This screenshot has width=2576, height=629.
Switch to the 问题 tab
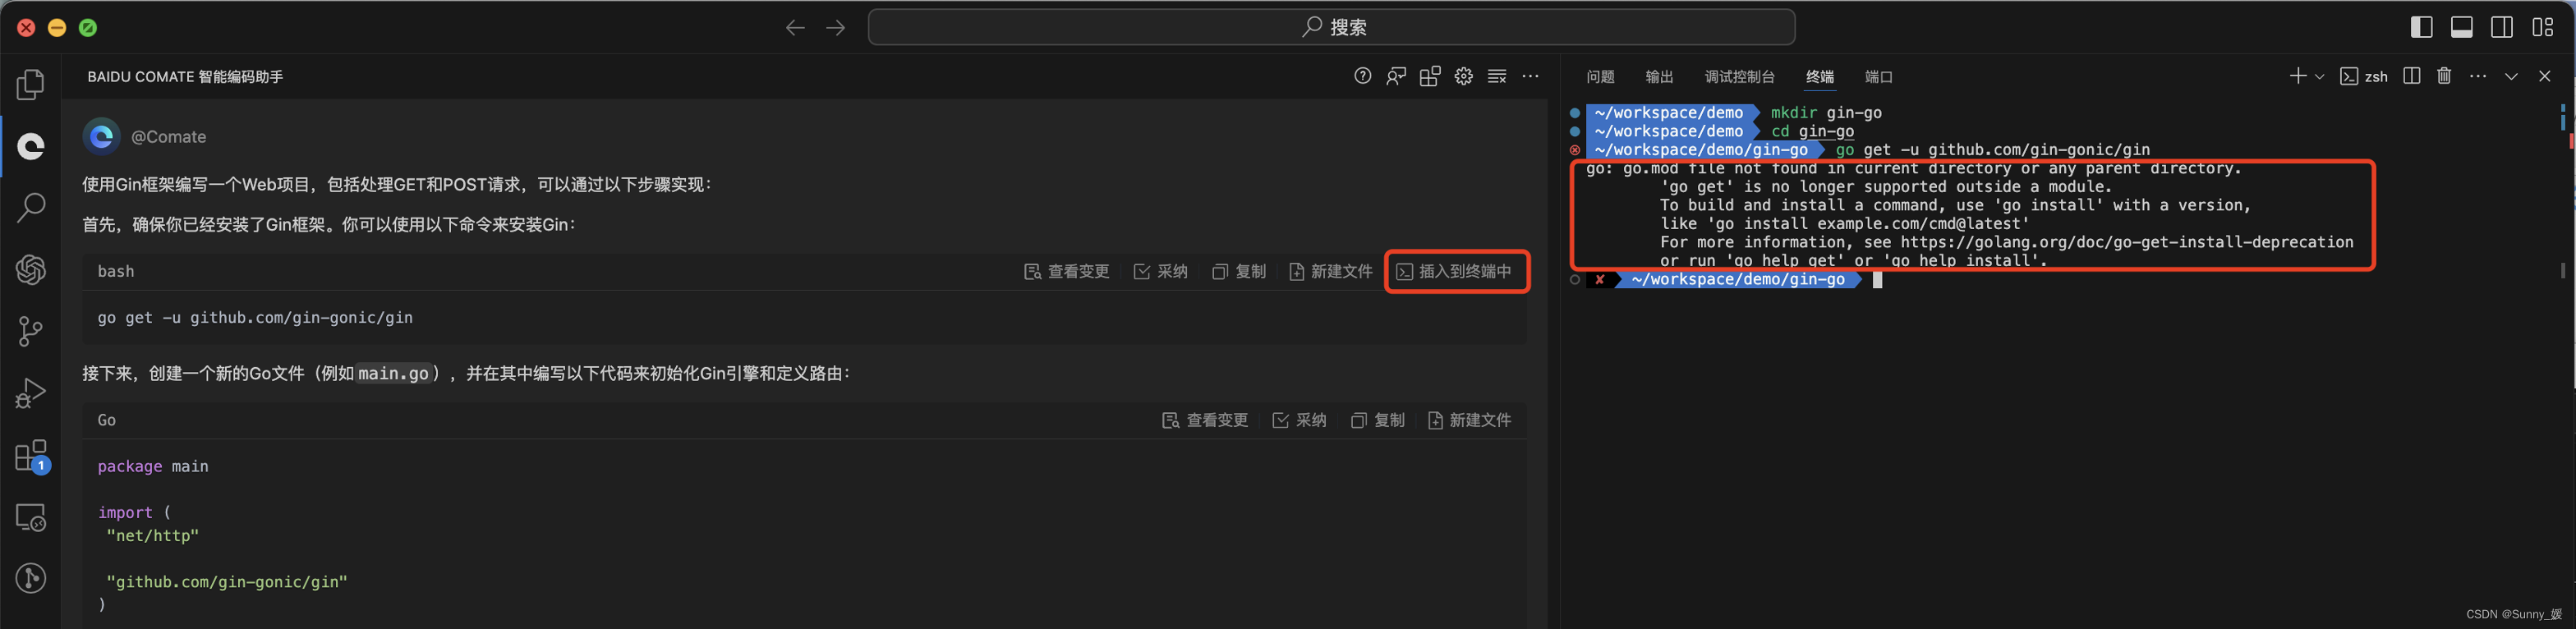1600,77
